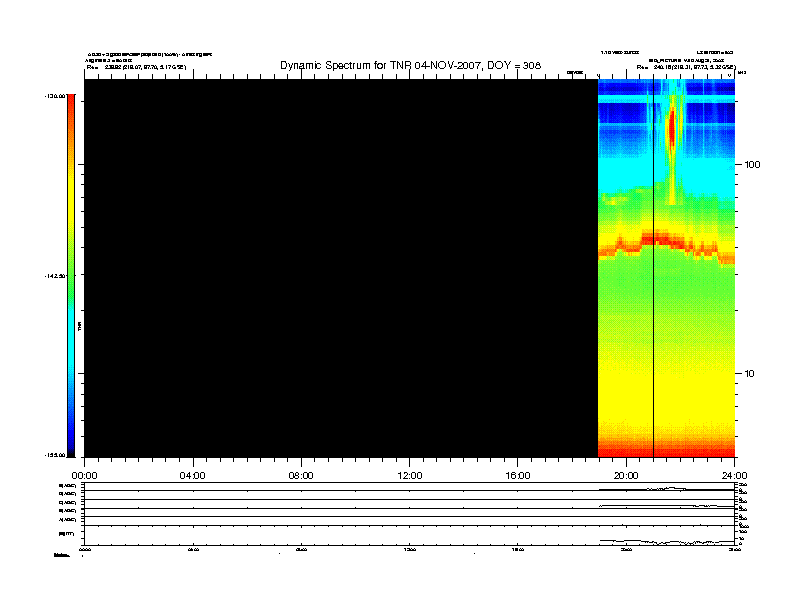
Task: Click the "TNR" label beside the color scale
Action: click(x=79, y=327)
